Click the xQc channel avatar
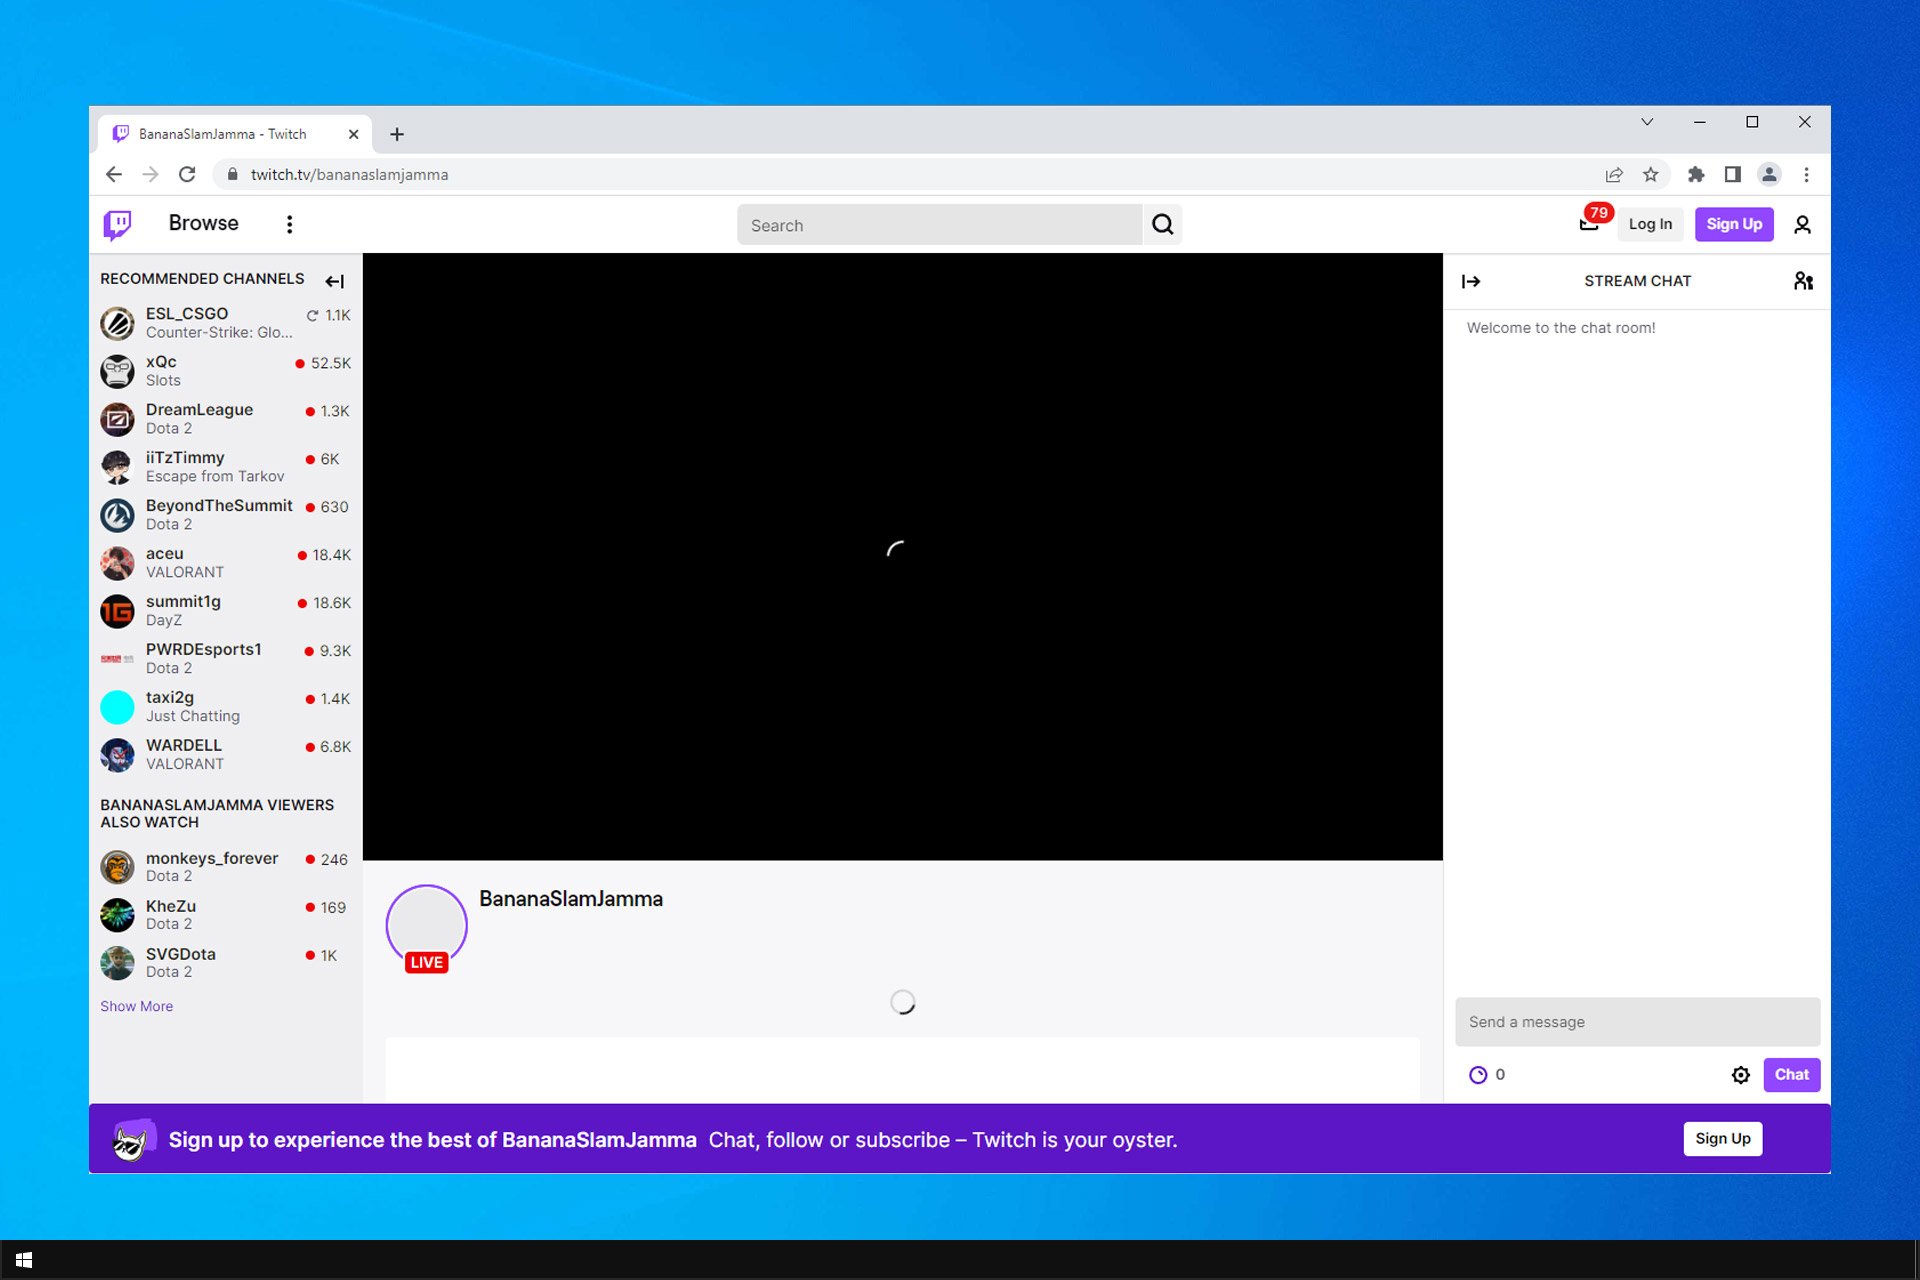The height and width of the screenshot is (1280, 1920). point(117,372)
